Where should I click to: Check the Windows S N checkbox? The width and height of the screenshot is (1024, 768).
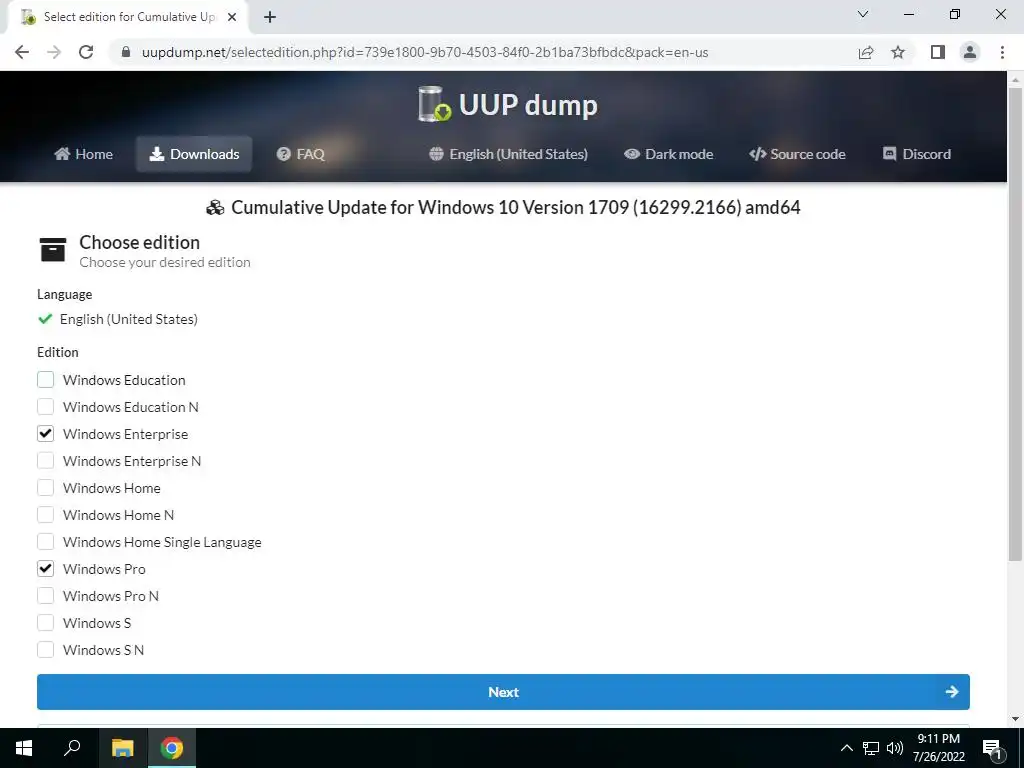(46, 650)
